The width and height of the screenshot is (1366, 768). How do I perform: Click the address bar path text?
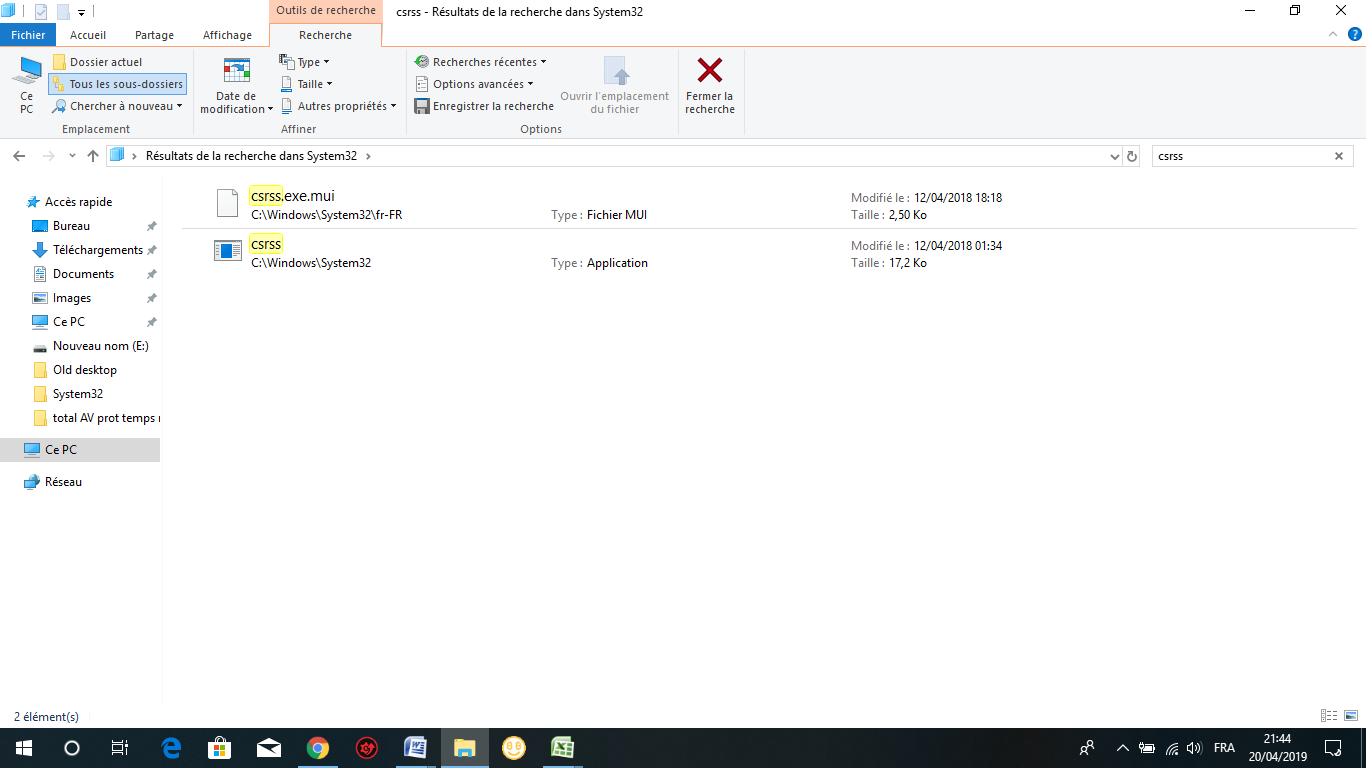253,156
